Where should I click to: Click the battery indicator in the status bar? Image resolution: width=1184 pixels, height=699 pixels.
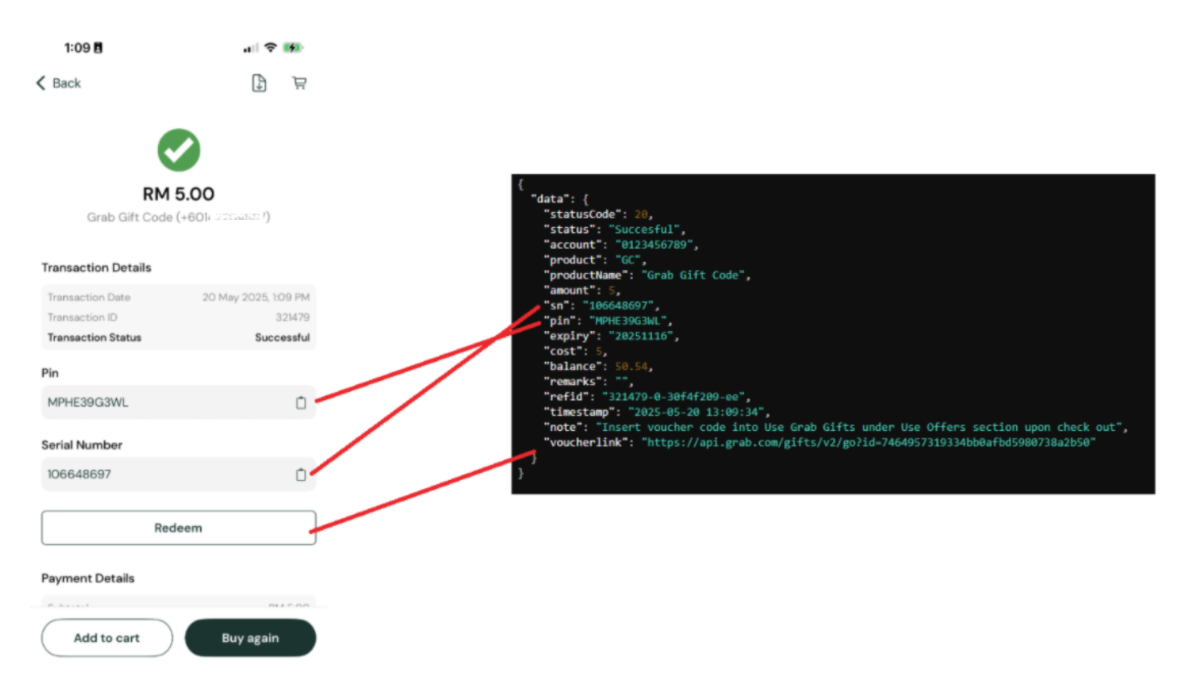[292, 47]
